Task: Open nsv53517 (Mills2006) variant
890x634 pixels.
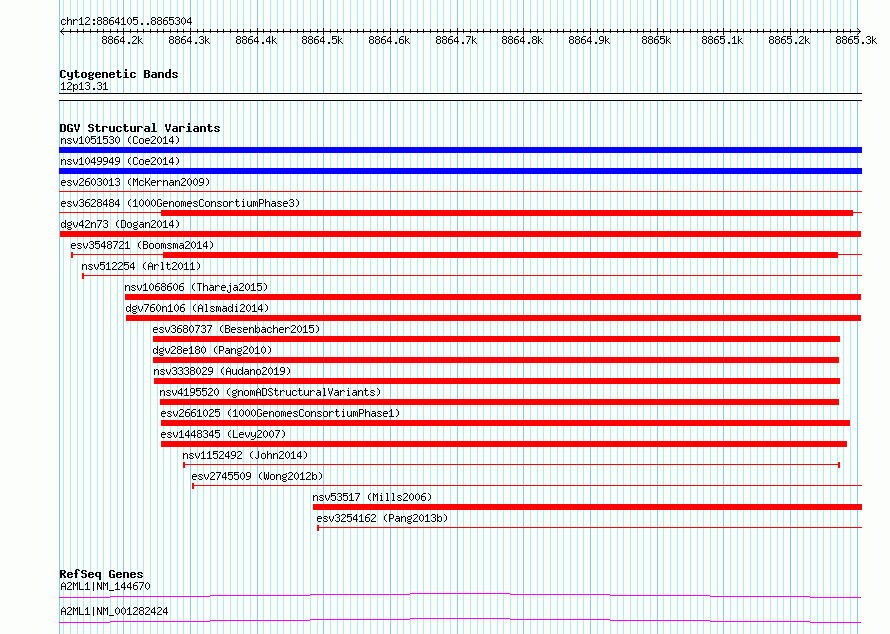Action: [x=372, y=497]
